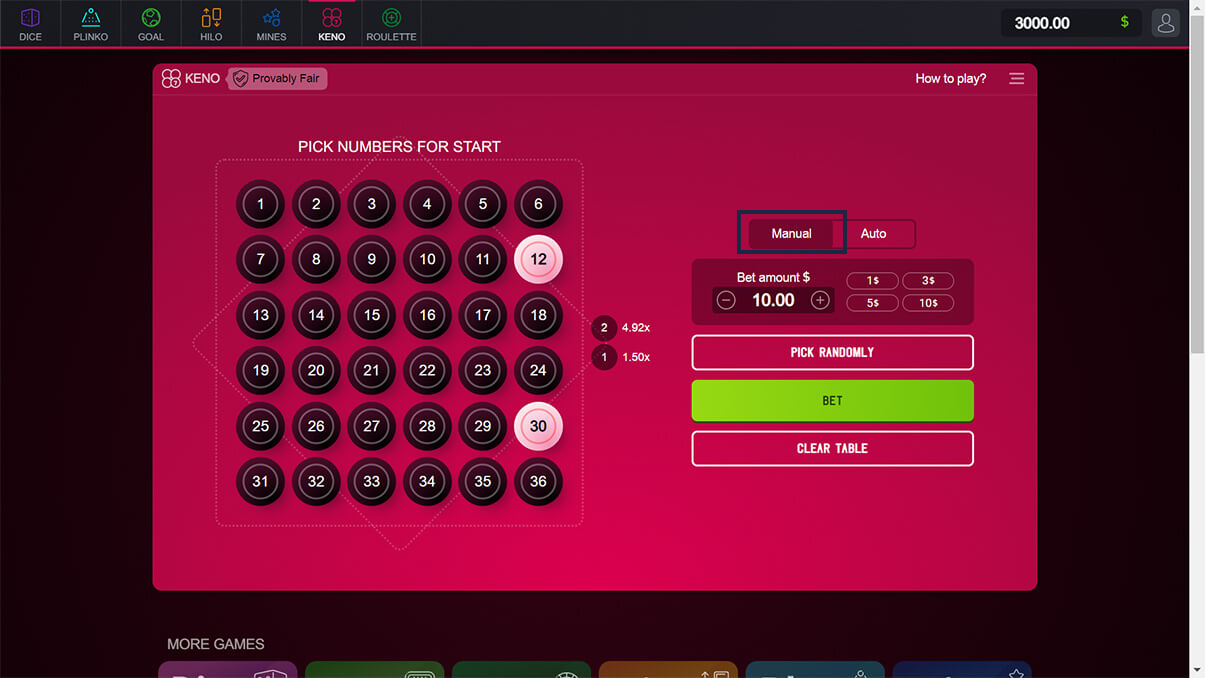Pick the number 21 ball
The height and width of the screenshot is (678, 1205).
tap(372, 371)
